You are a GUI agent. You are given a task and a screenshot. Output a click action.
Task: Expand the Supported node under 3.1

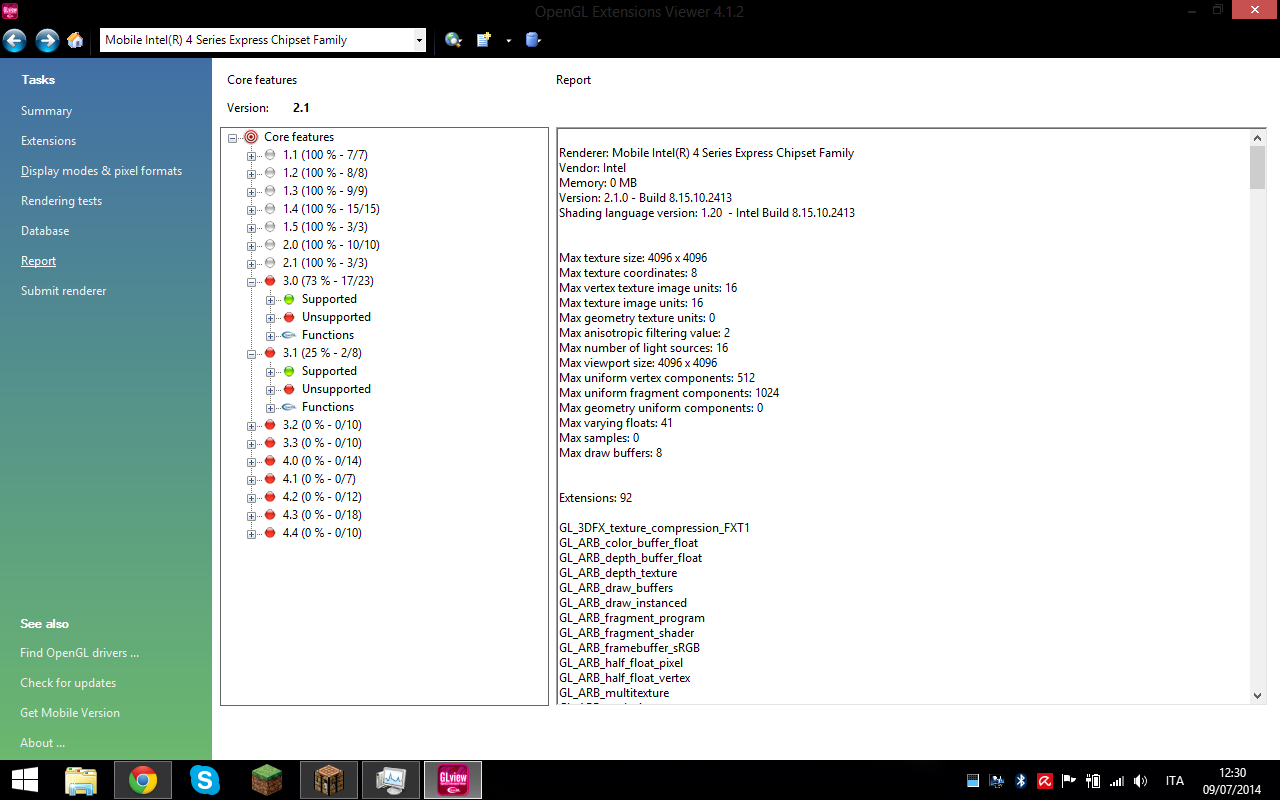(x=271, y=372)
